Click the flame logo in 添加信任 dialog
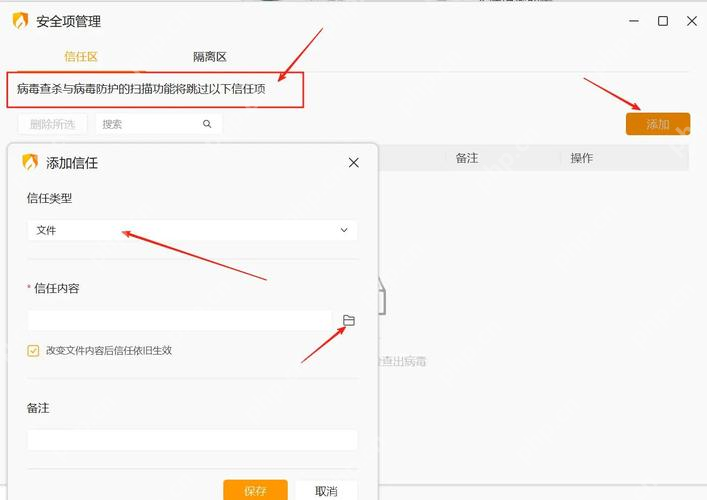Screen dimensions: 707x500 [30, 162]
